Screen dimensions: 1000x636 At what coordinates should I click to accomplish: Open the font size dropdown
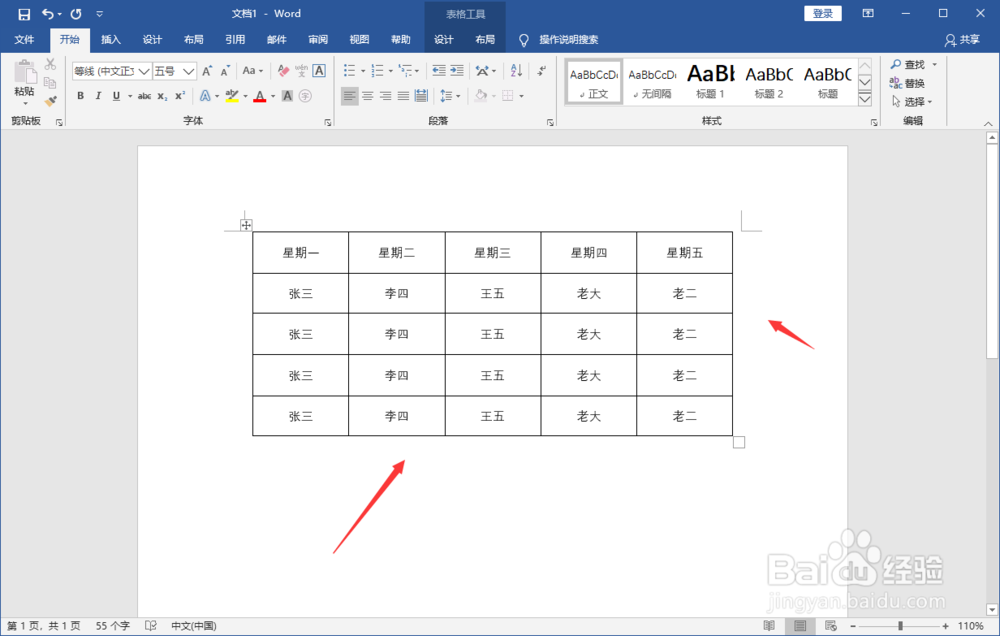[190, 70]
